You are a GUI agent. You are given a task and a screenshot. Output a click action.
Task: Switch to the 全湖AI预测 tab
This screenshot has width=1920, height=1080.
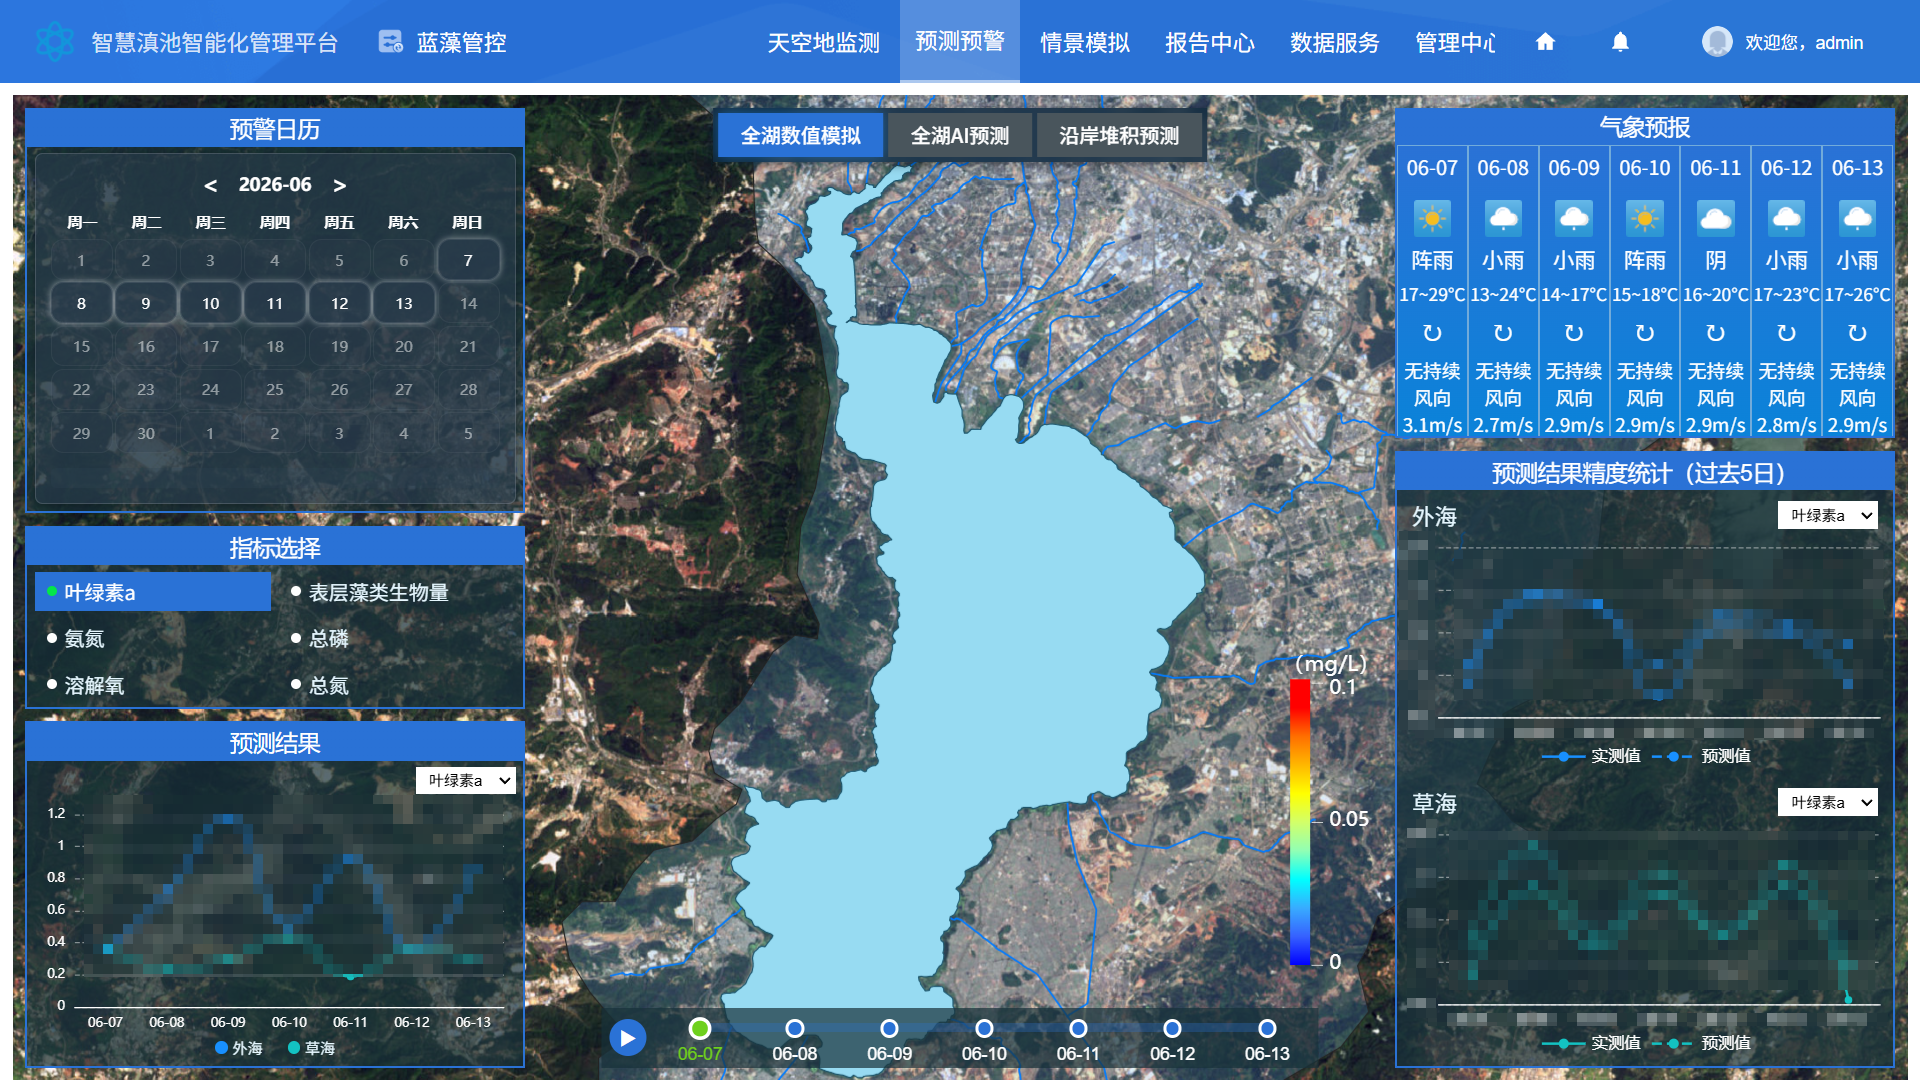(x=960, y=136)
